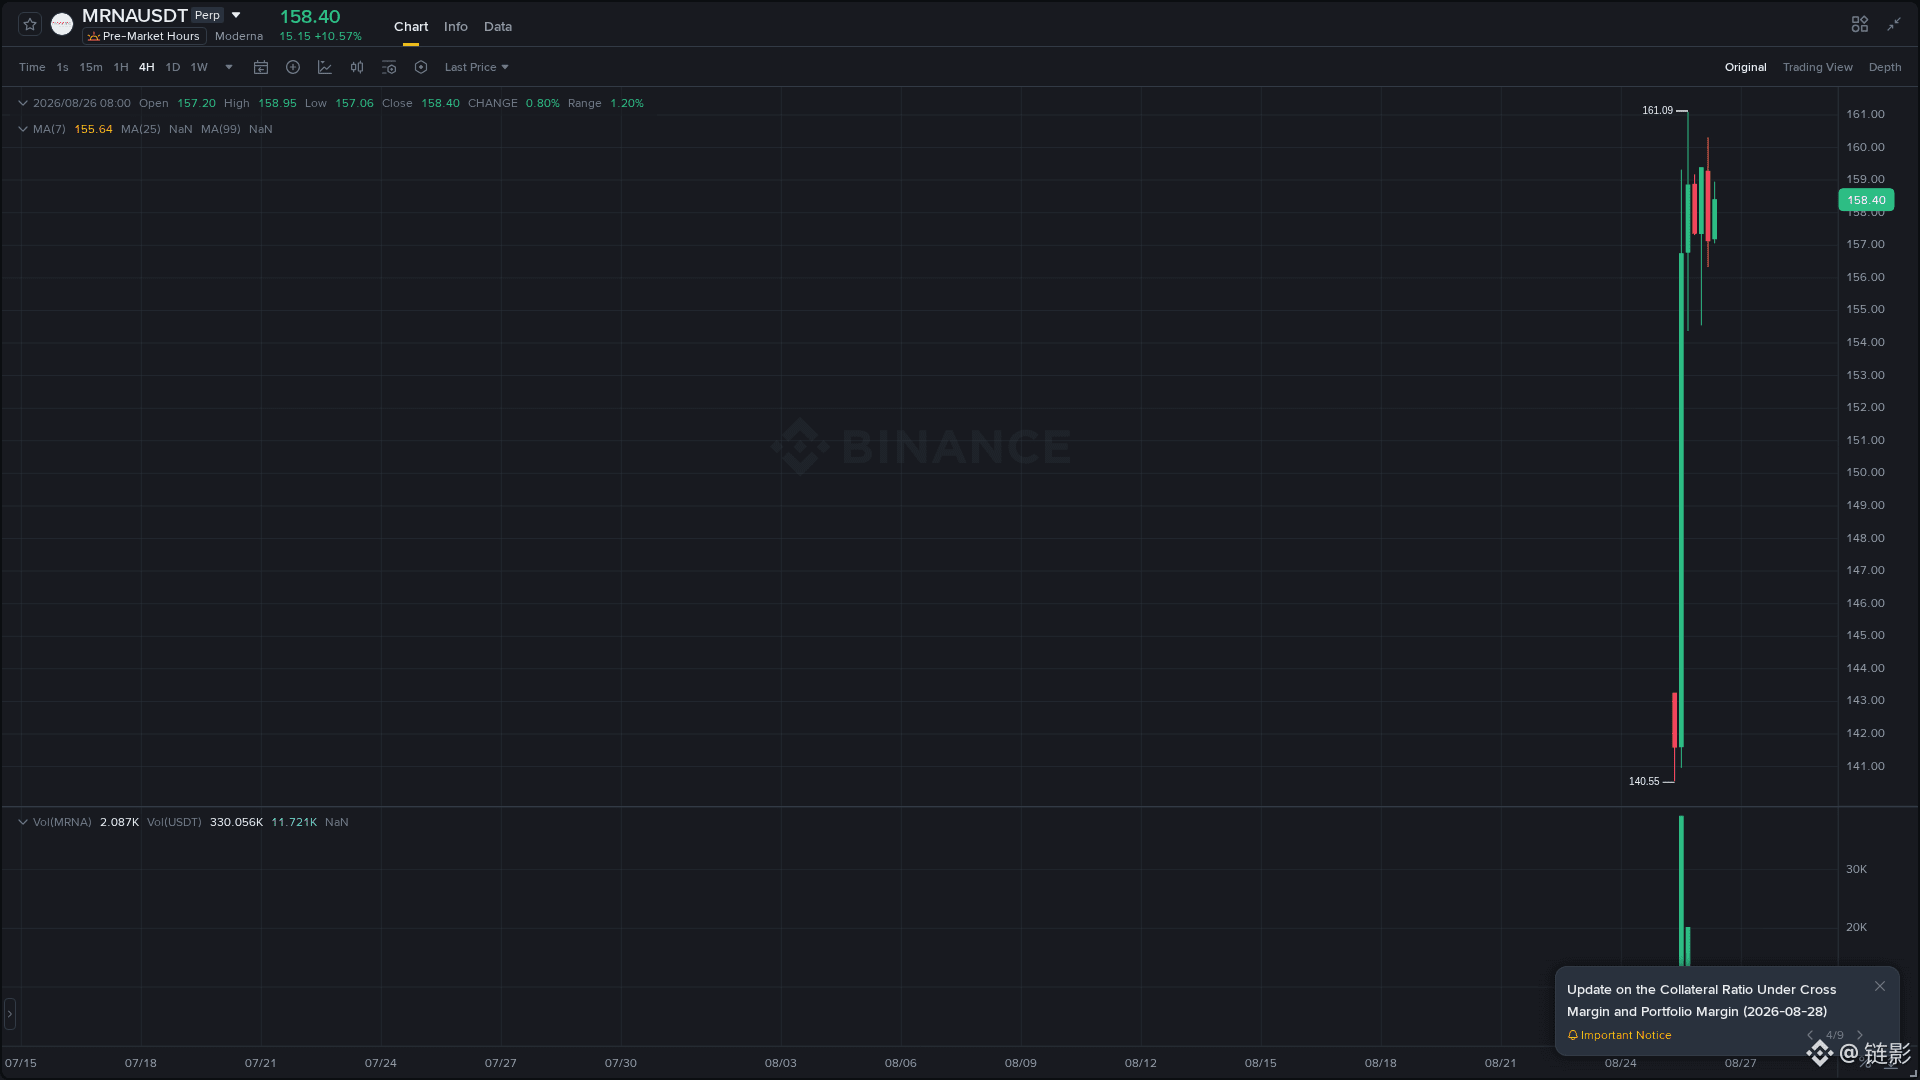Viewport: 1920px width, 1080px height.
Task: Click the Vol(MRNA) indicator label
Action: point(62,822)
